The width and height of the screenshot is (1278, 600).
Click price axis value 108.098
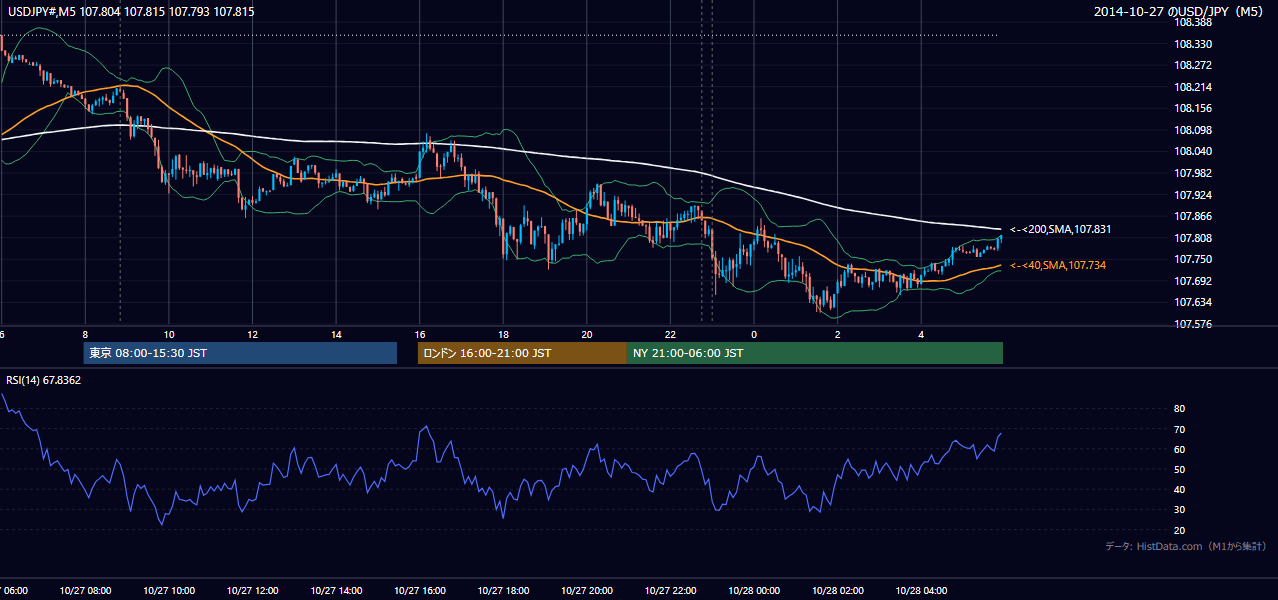click(x=1193, y=130)
